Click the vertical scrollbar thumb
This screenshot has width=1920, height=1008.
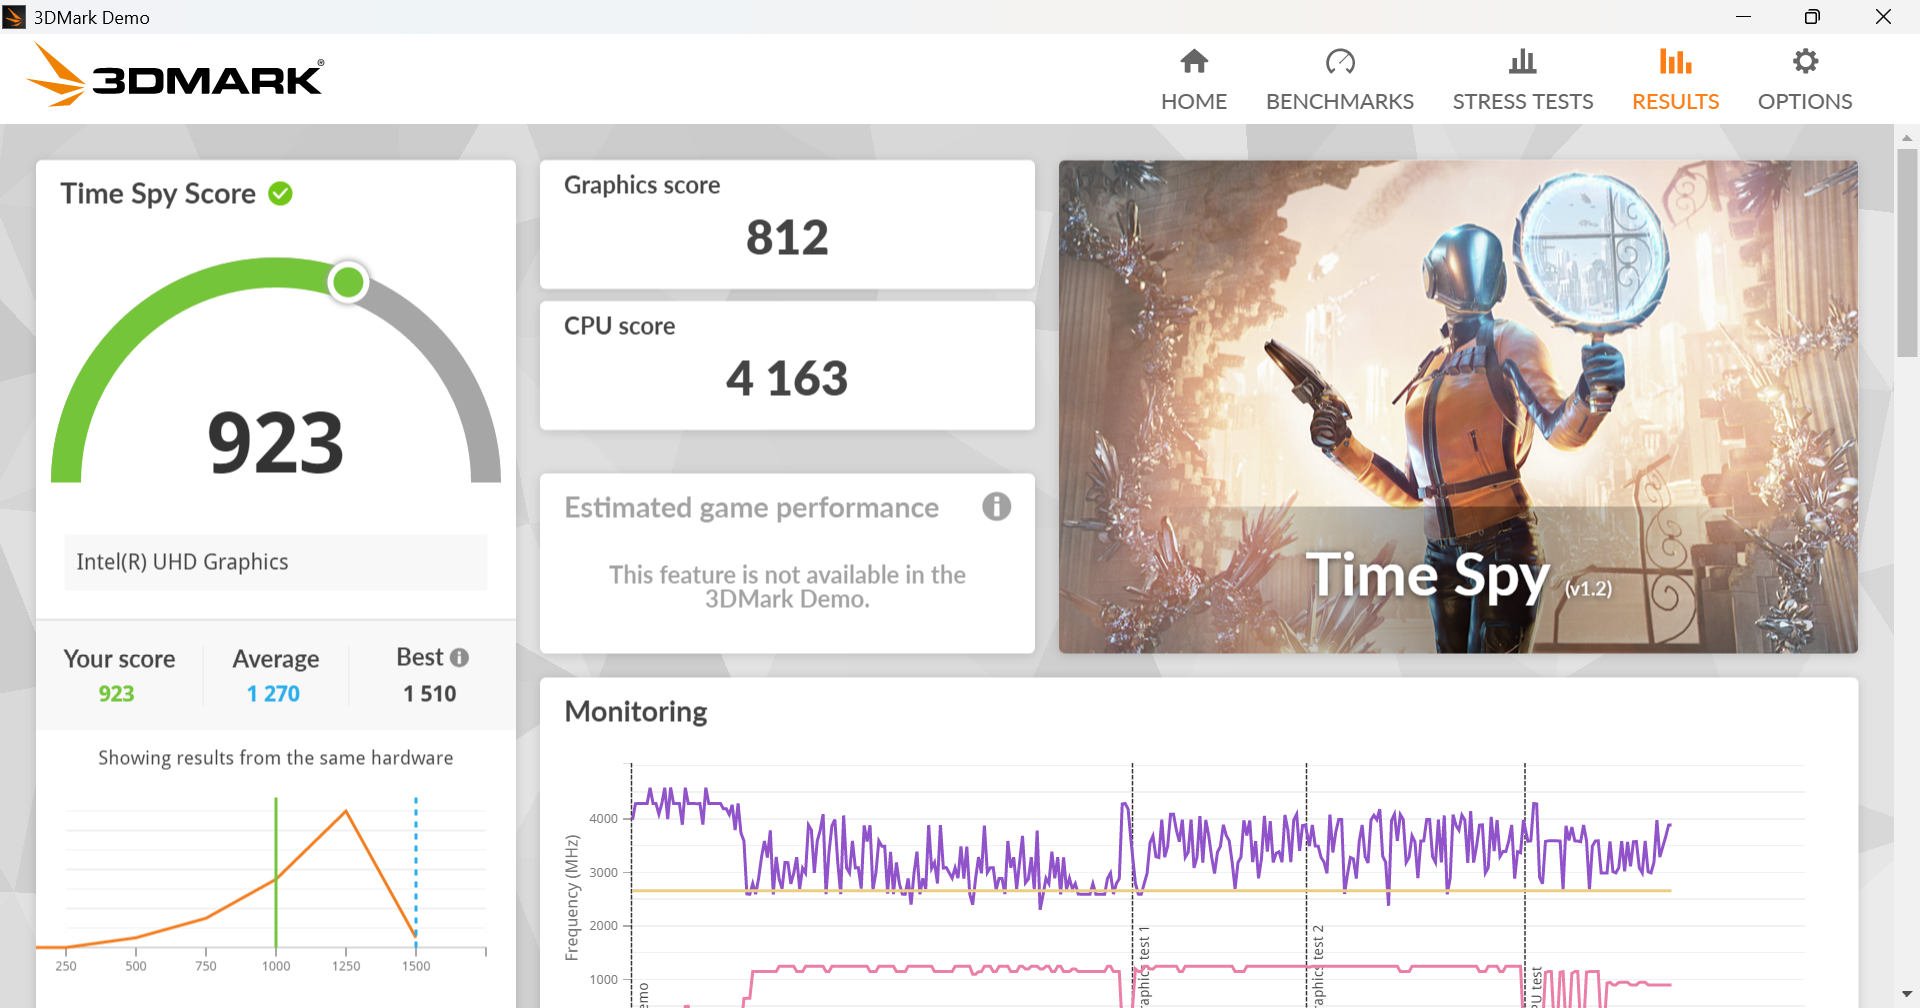[1907, 252]
